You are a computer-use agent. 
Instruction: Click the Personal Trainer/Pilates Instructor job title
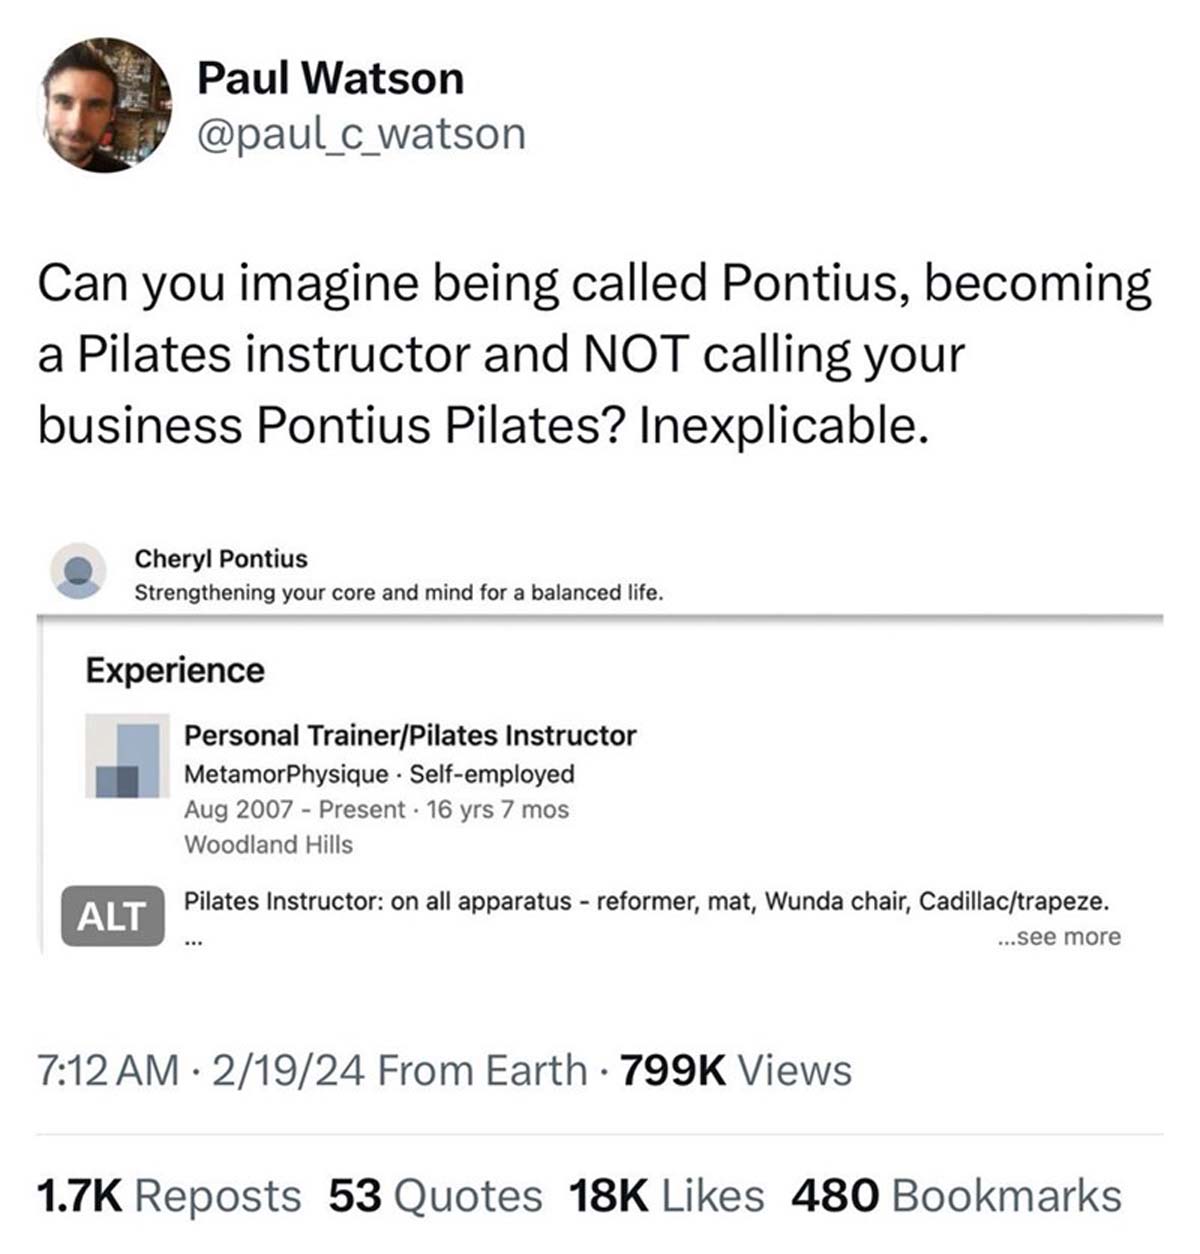[410, 735]
